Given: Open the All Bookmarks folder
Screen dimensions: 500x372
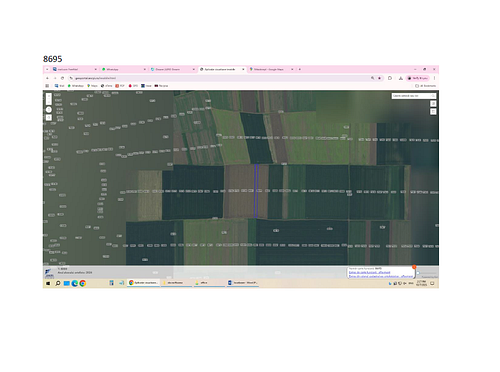Looking at the screenshot, I should tap(426, 86).
